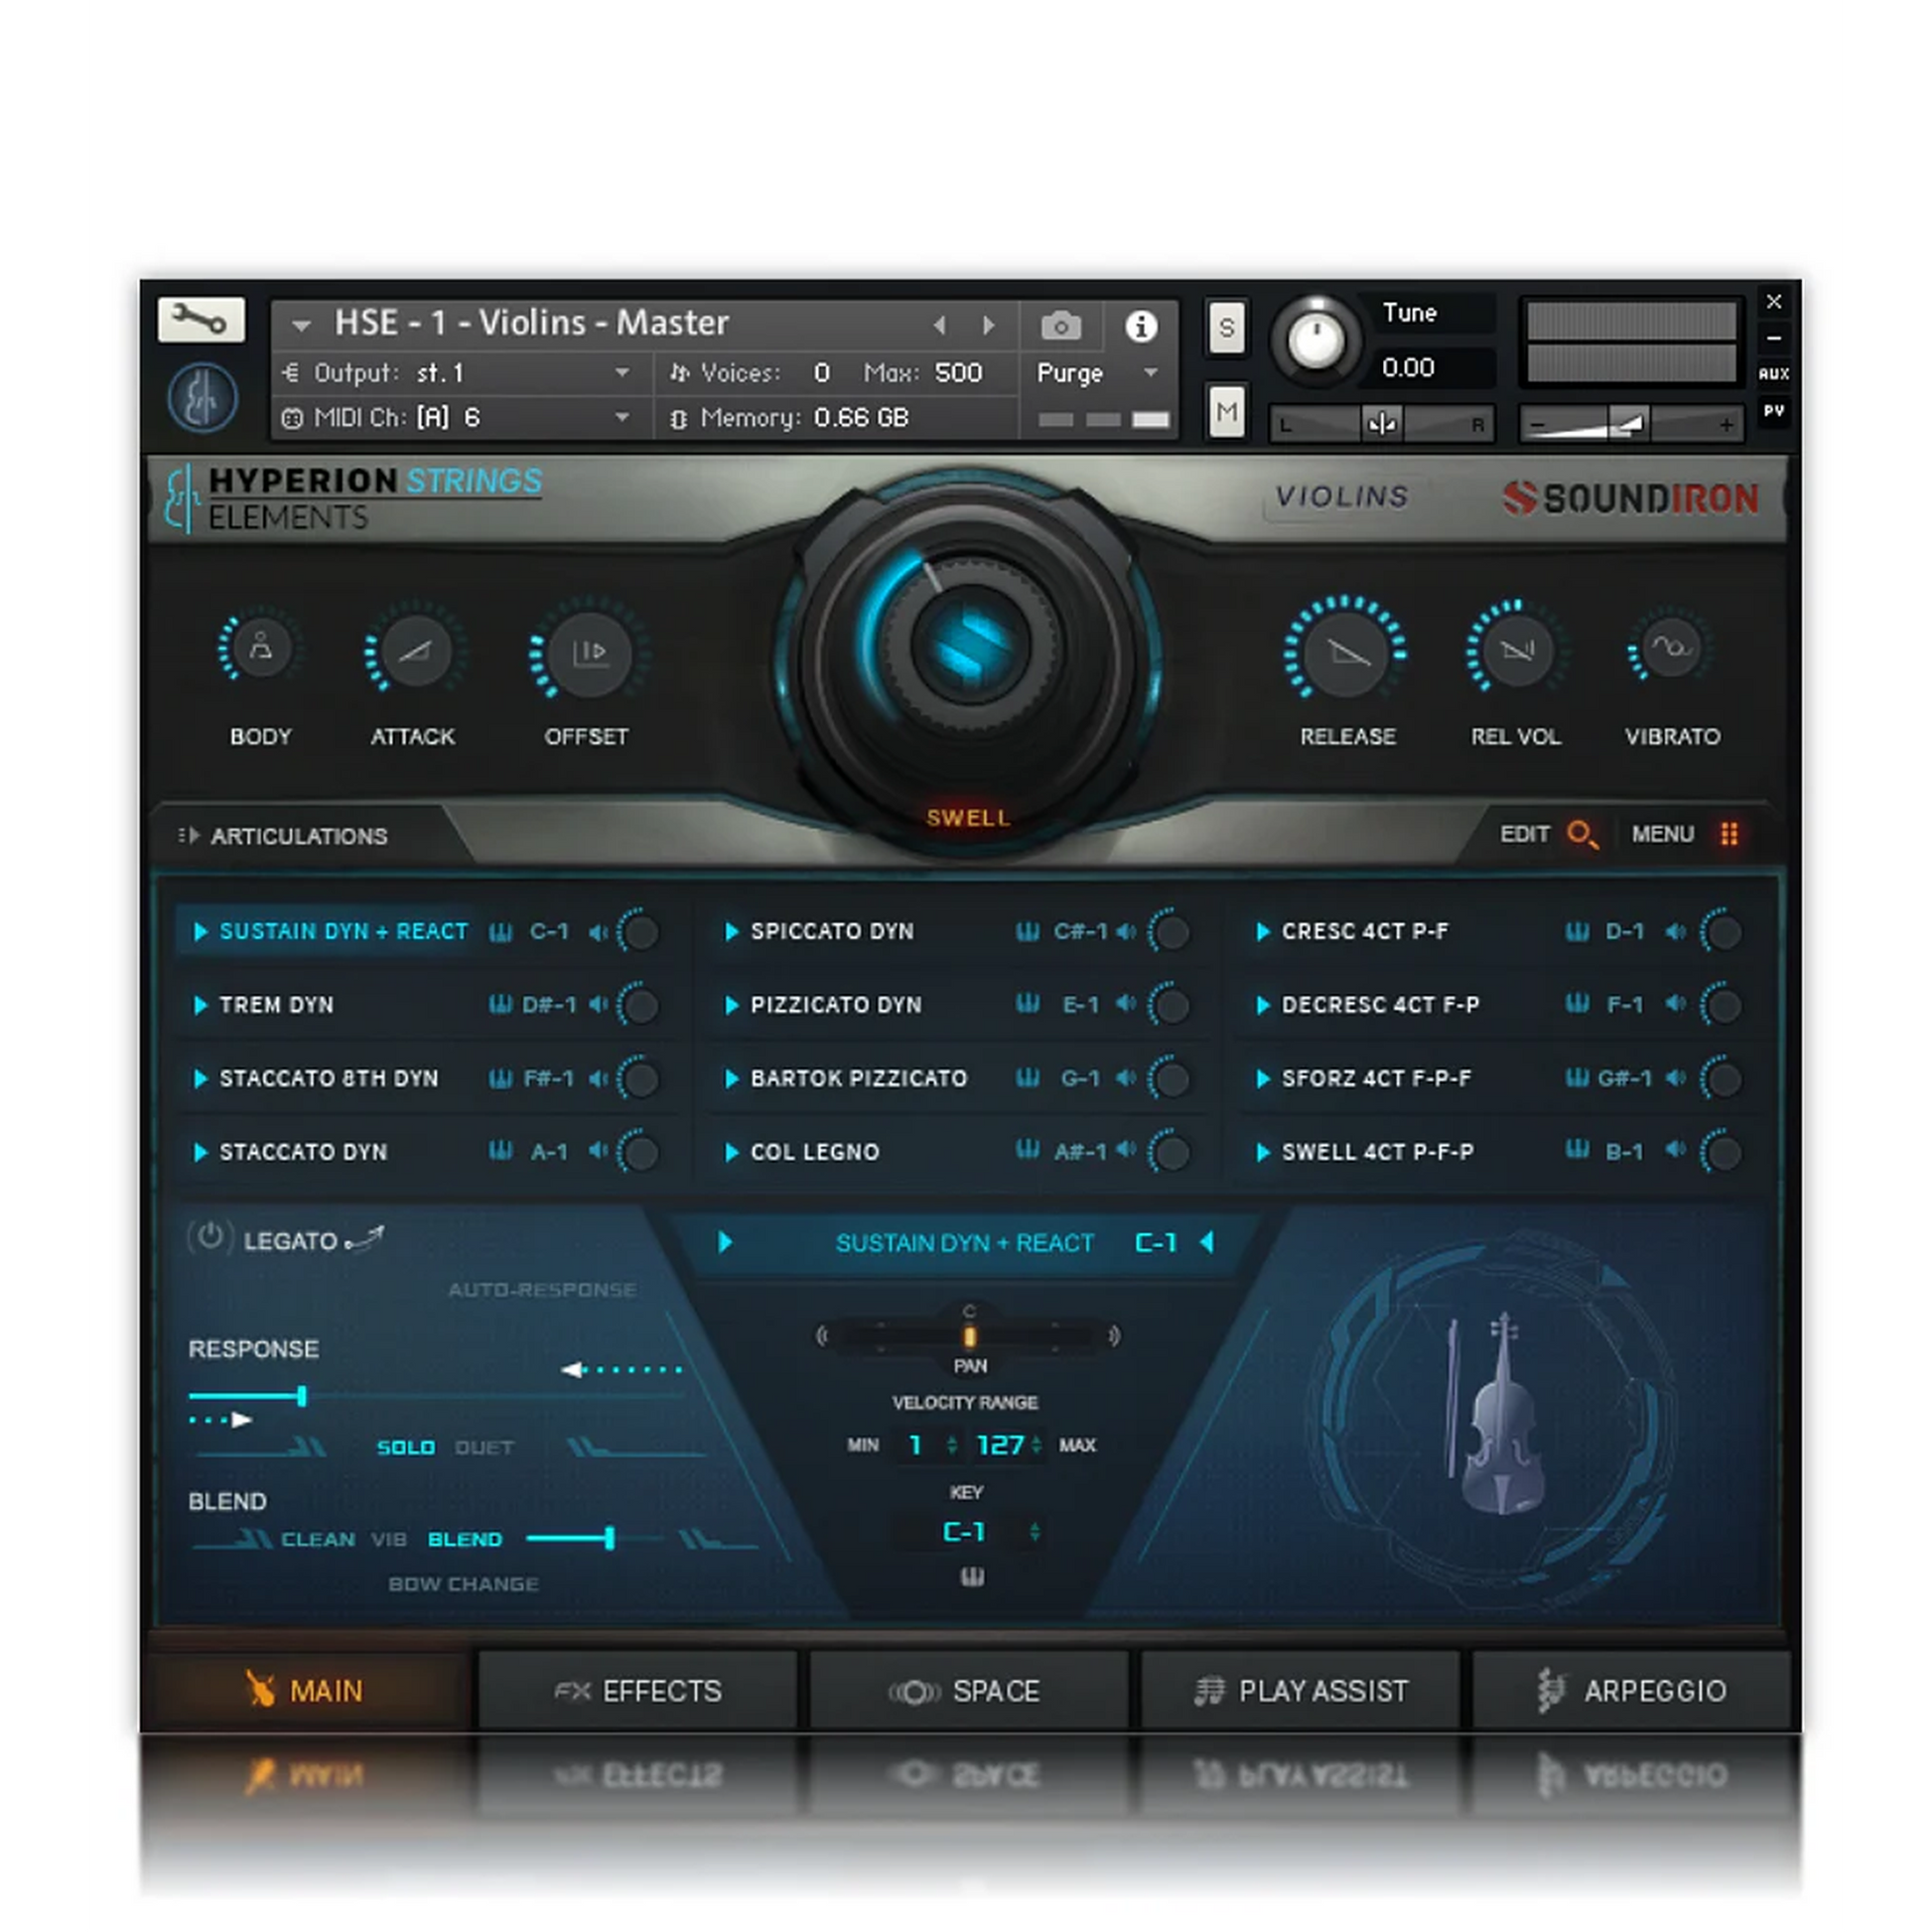The height and width of the screenshot is (1932, 1932).
Task: Select SOLO response mode
Action: pyautogui.click(x=406, y=1448)
